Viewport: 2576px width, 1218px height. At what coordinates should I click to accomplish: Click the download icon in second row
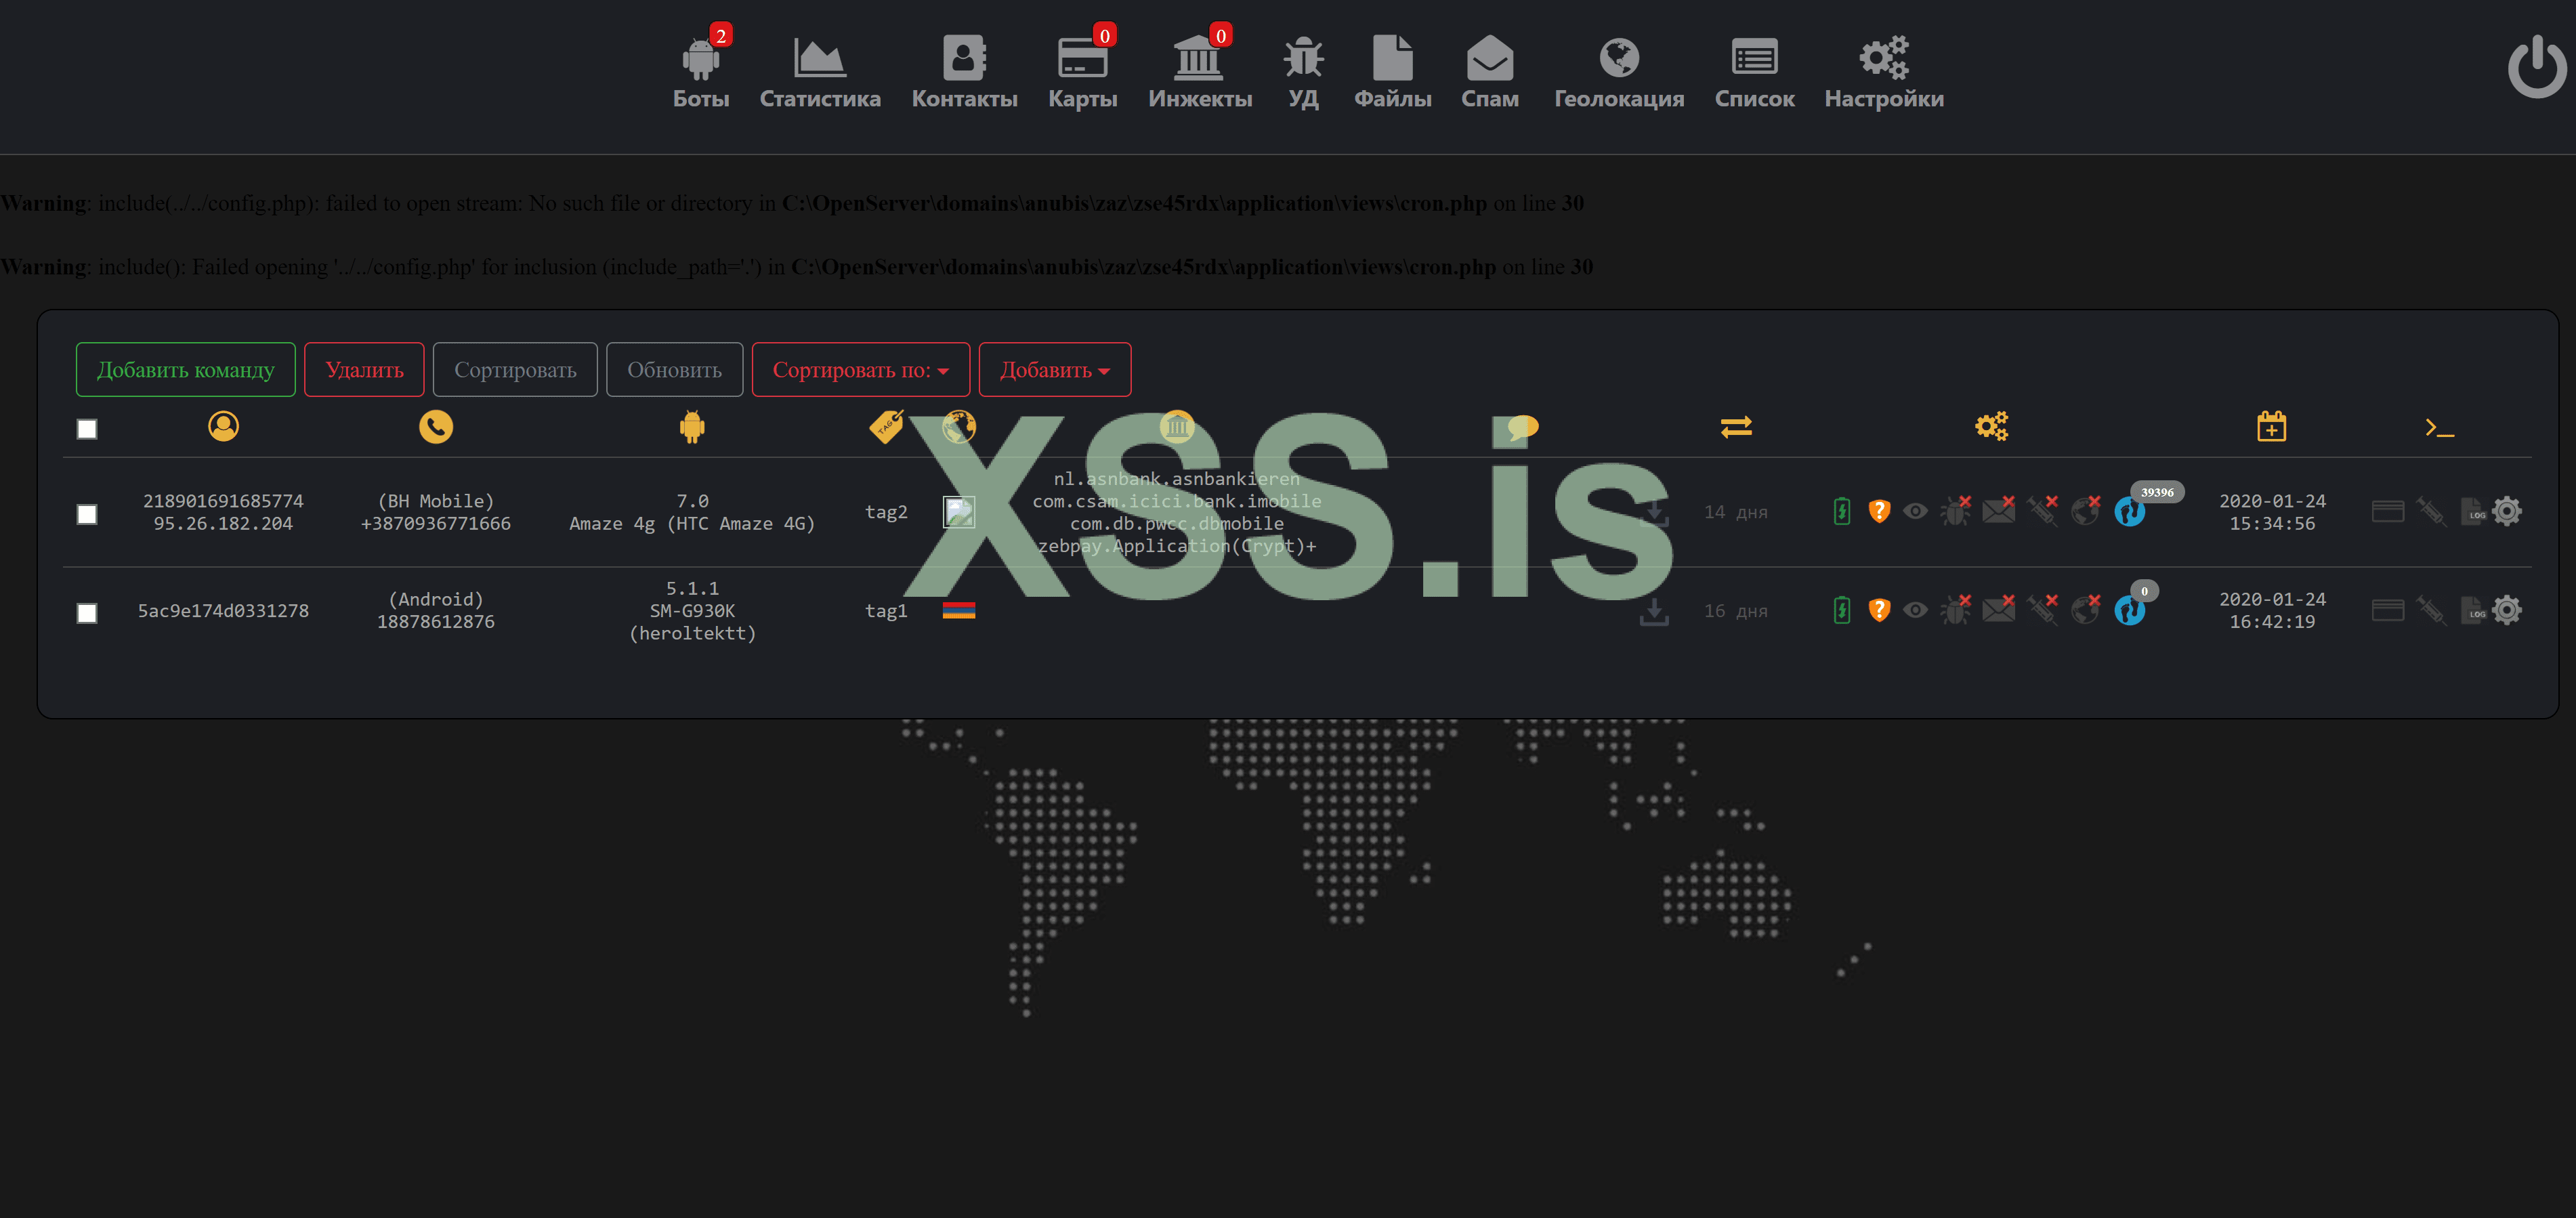(x=1654, y=611)
